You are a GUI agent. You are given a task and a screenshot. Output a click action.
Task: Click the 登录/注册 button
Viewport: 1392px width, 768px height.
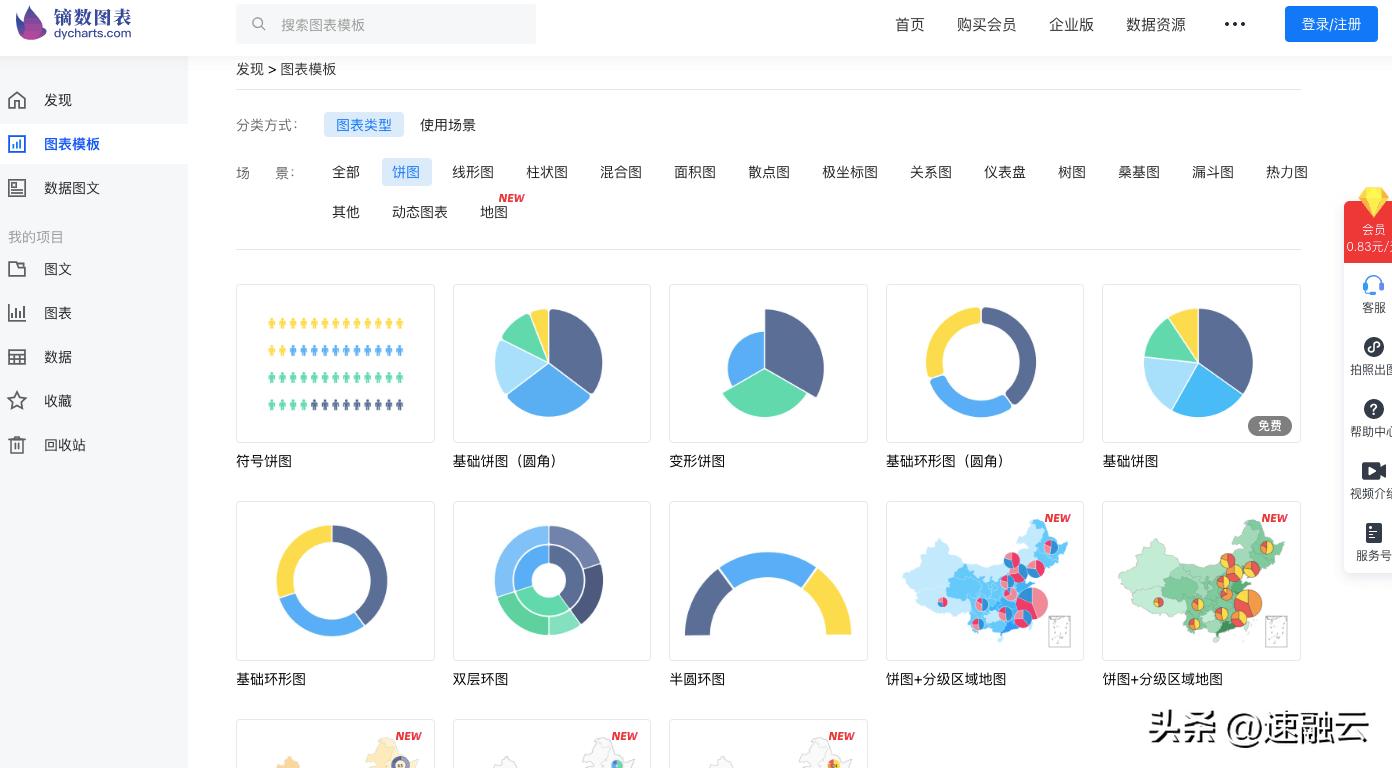click(x=1331, y=24)
